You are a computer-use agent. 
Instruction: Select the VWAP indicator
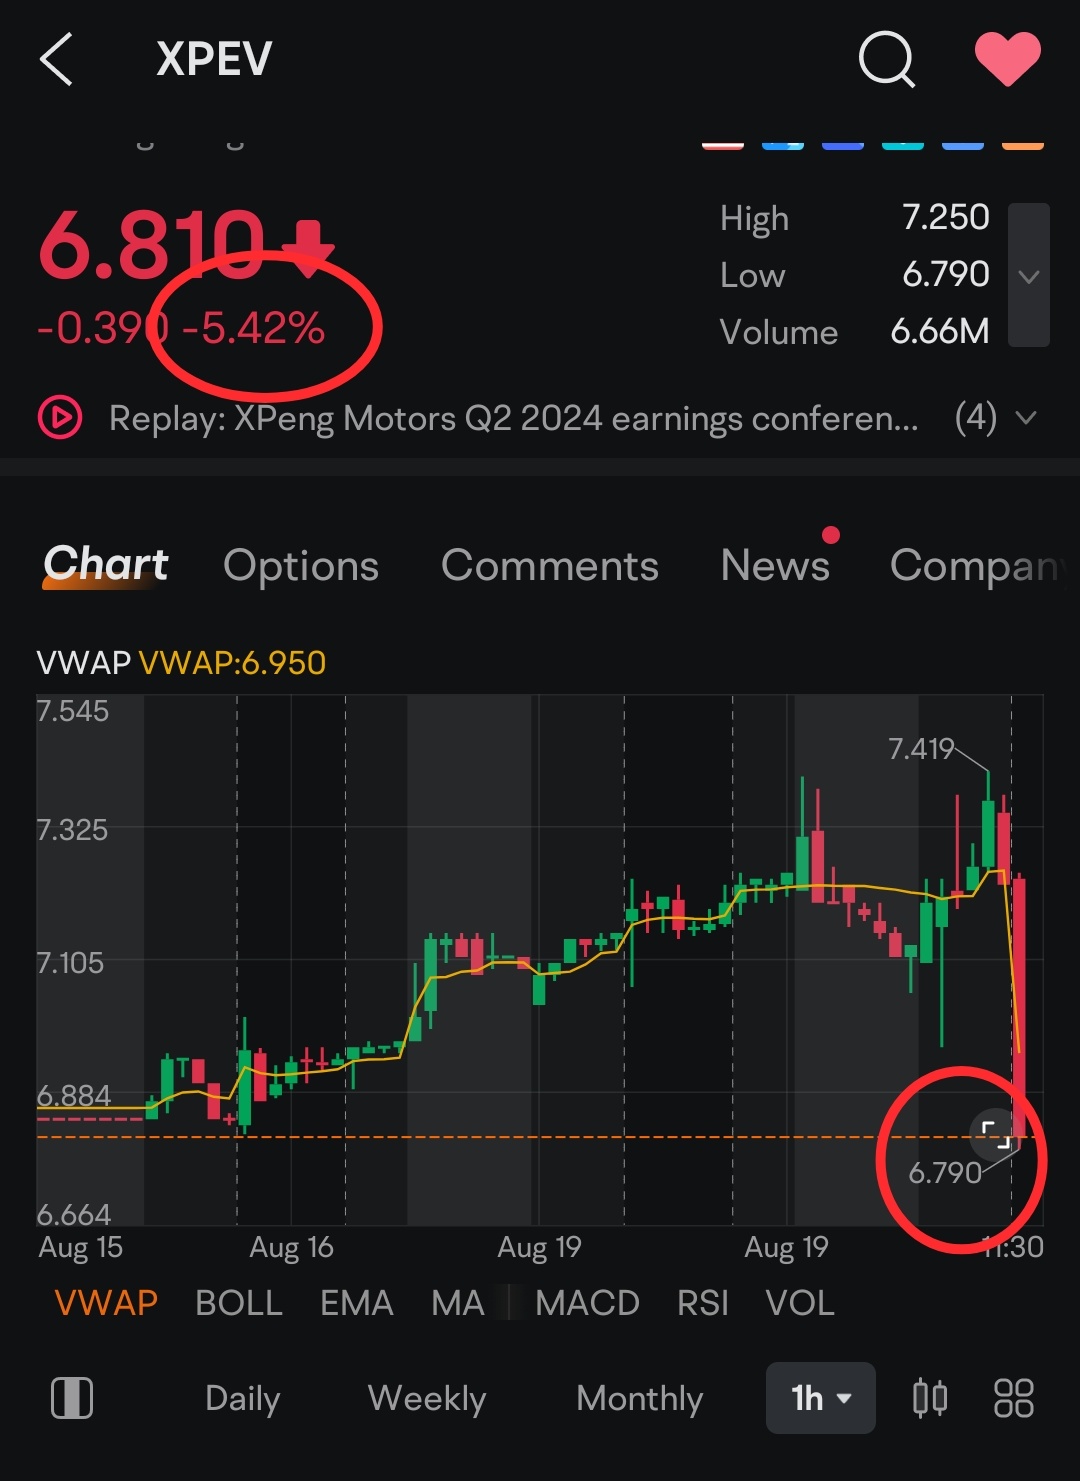tap(106, 1303)
